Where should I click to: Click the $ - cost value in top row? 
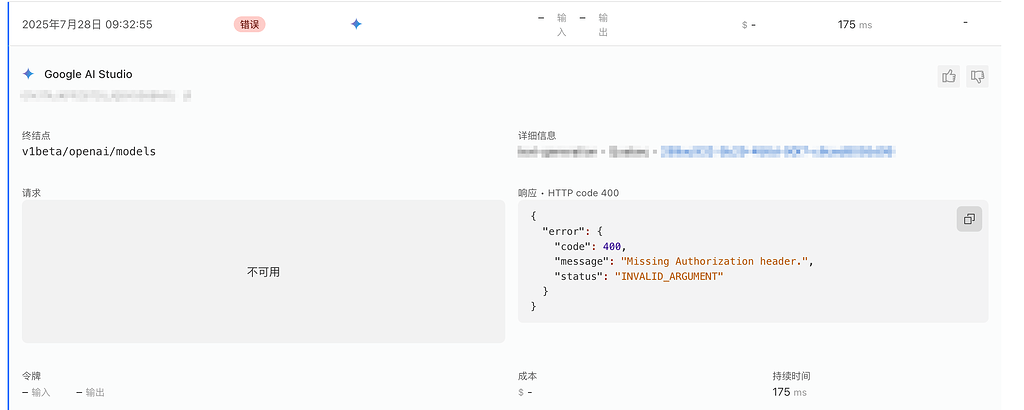pyautogui.click(x=748, y=25)
